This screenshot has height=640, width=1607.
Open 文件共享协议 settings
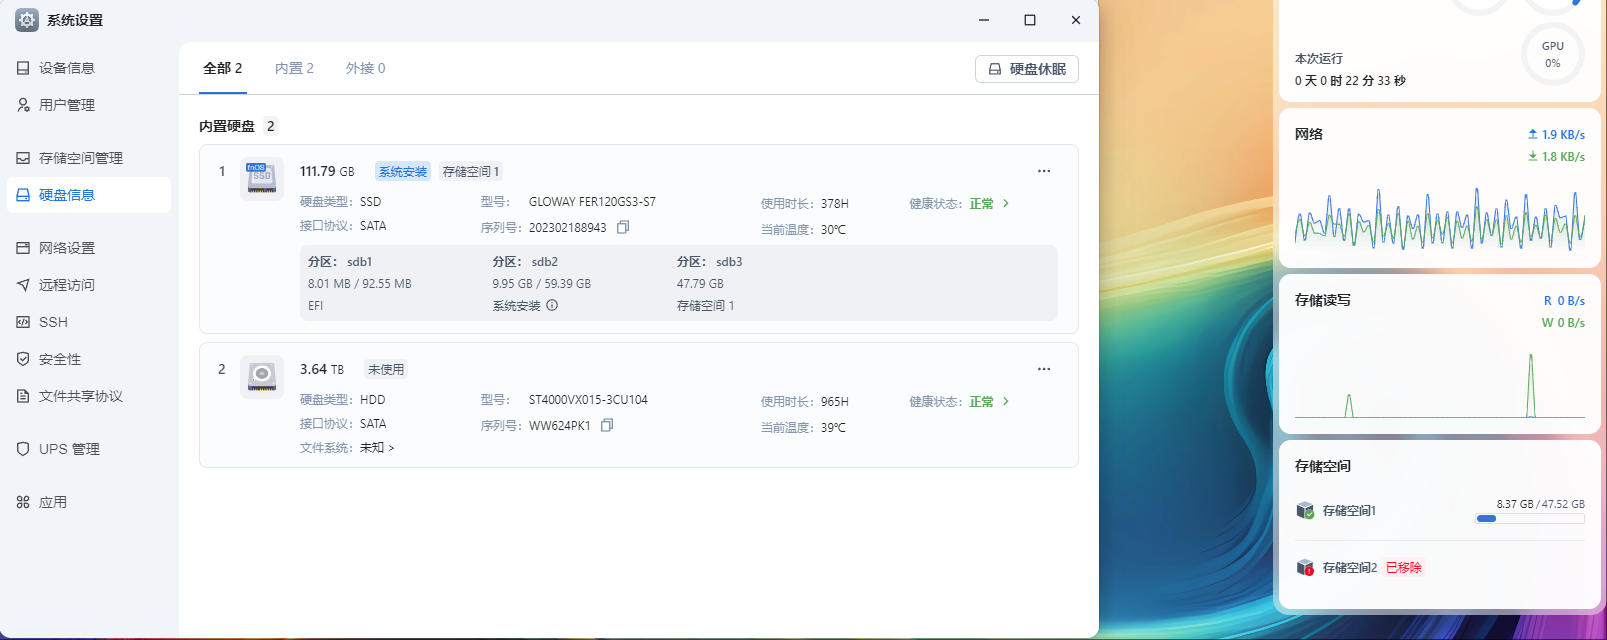pyautogui.click(x=88, y=396)
